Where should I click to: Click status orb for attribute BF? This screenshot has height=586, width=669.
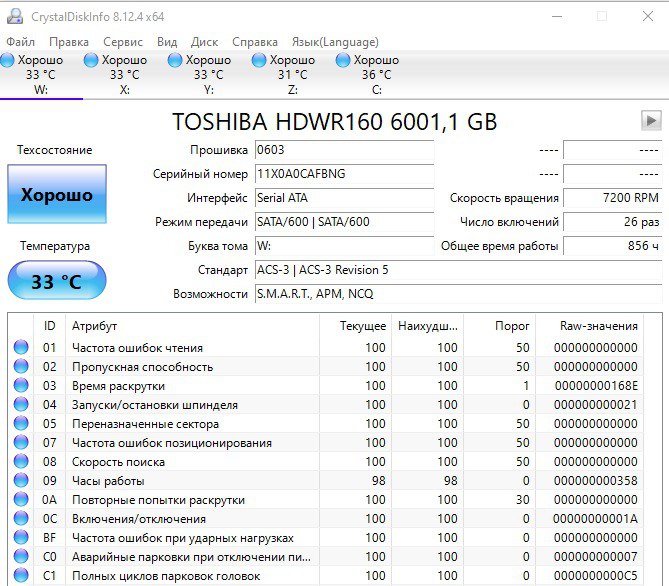point(21,537)
